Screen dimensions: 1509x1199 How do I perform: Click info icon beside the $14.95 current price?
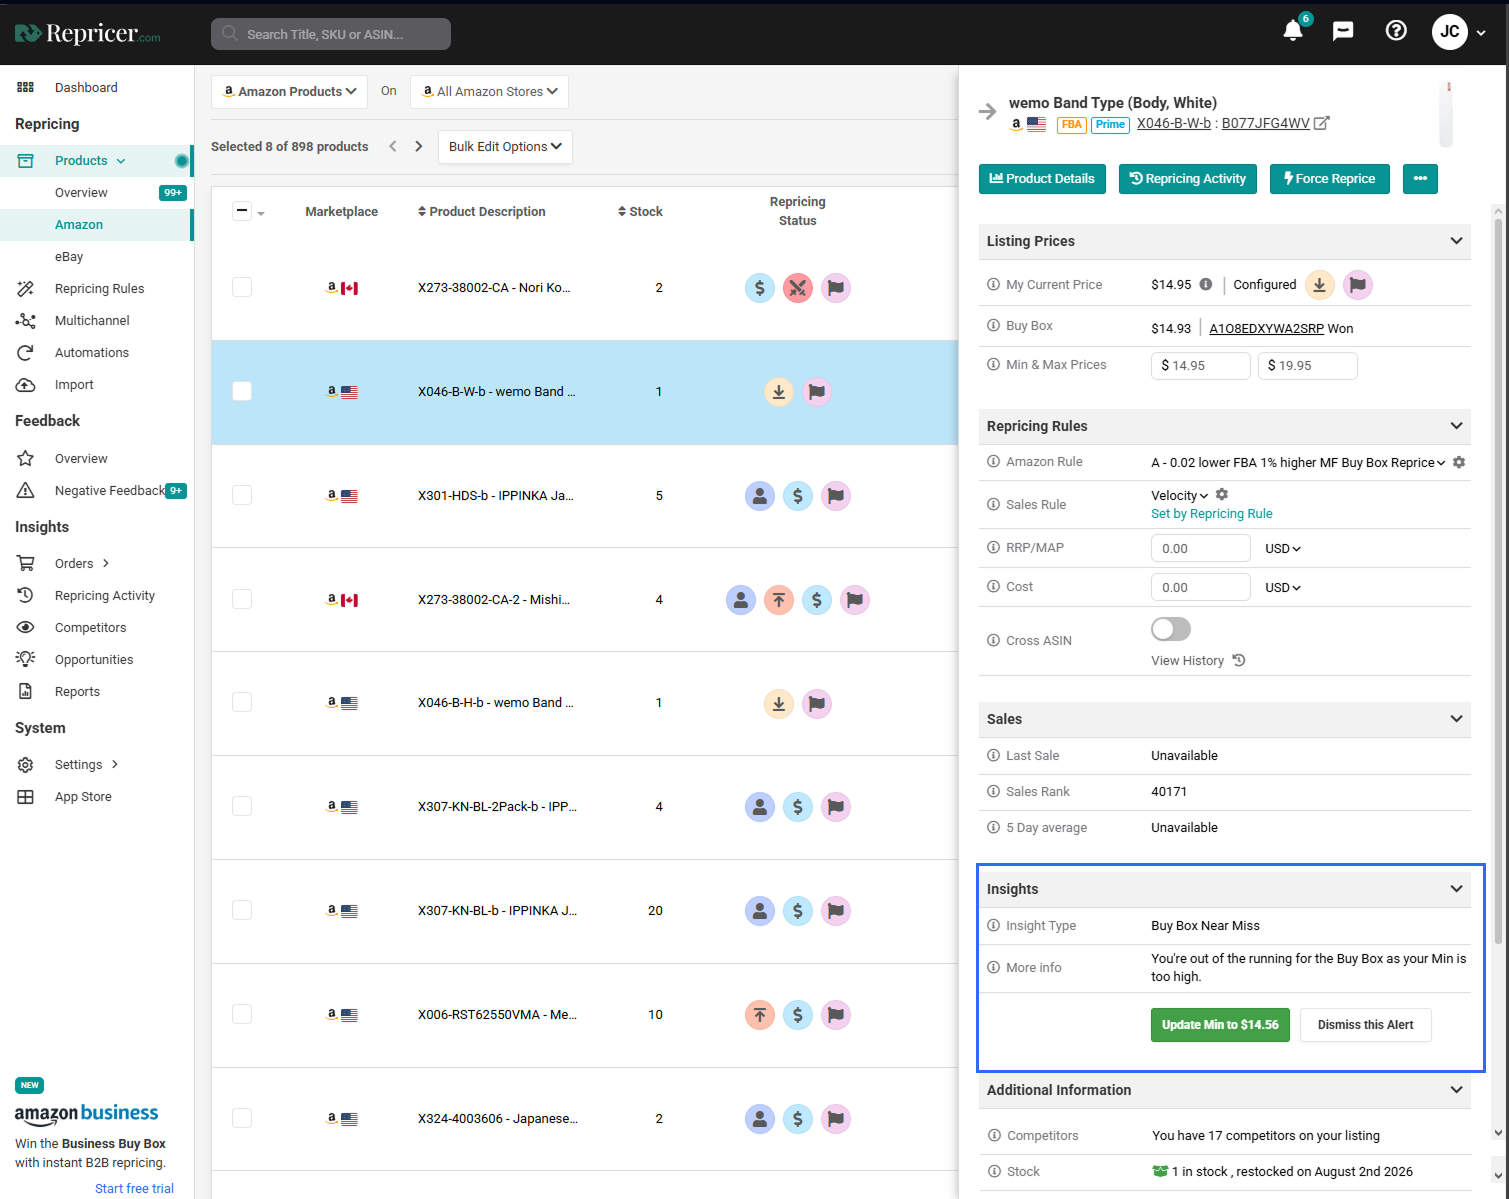tap(1206, 284)
